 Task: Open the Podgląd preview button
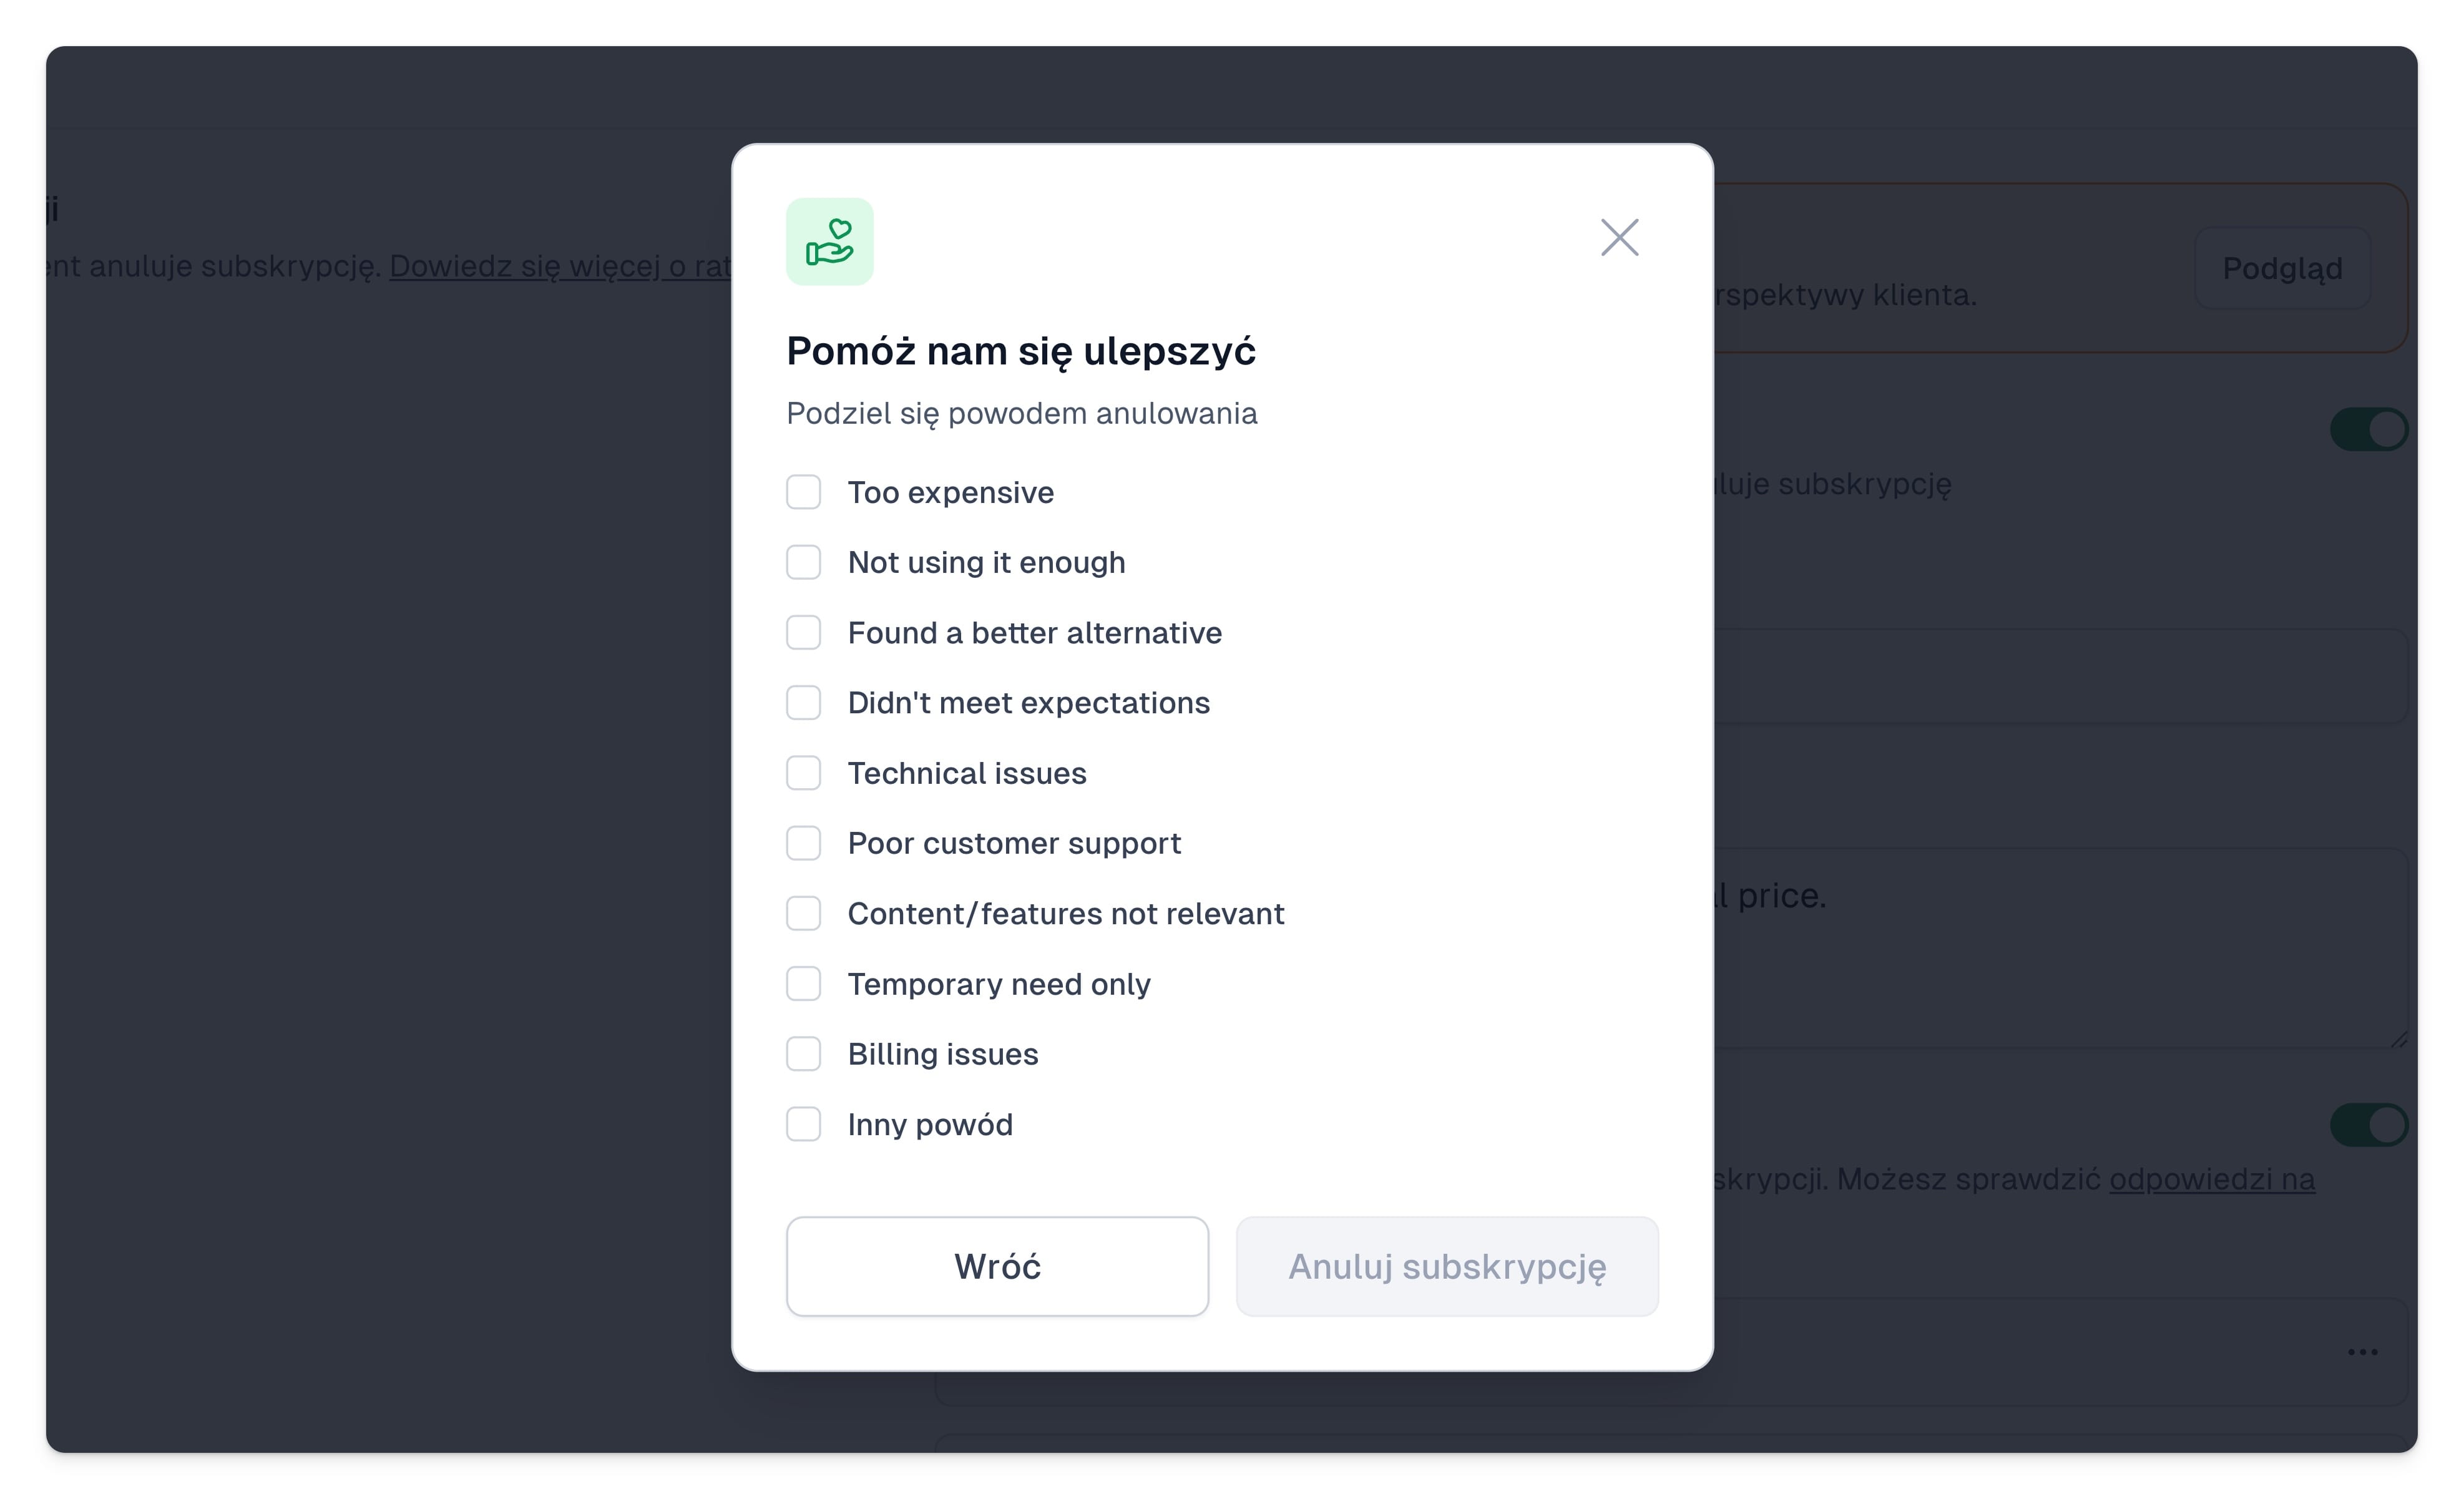[x=2282, y=268]
